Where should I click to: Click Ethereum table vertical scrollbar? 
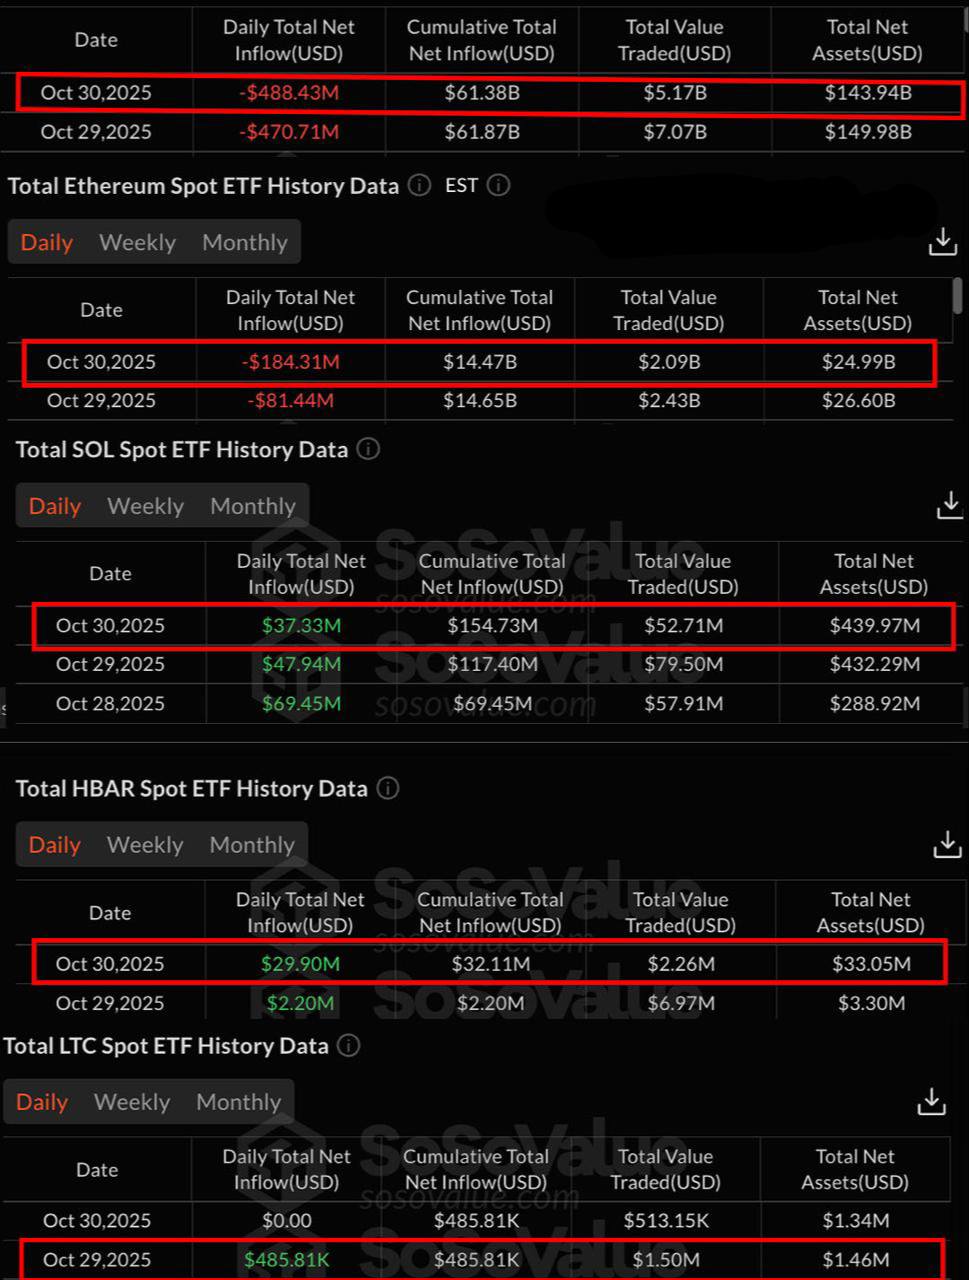pos(958,296)
